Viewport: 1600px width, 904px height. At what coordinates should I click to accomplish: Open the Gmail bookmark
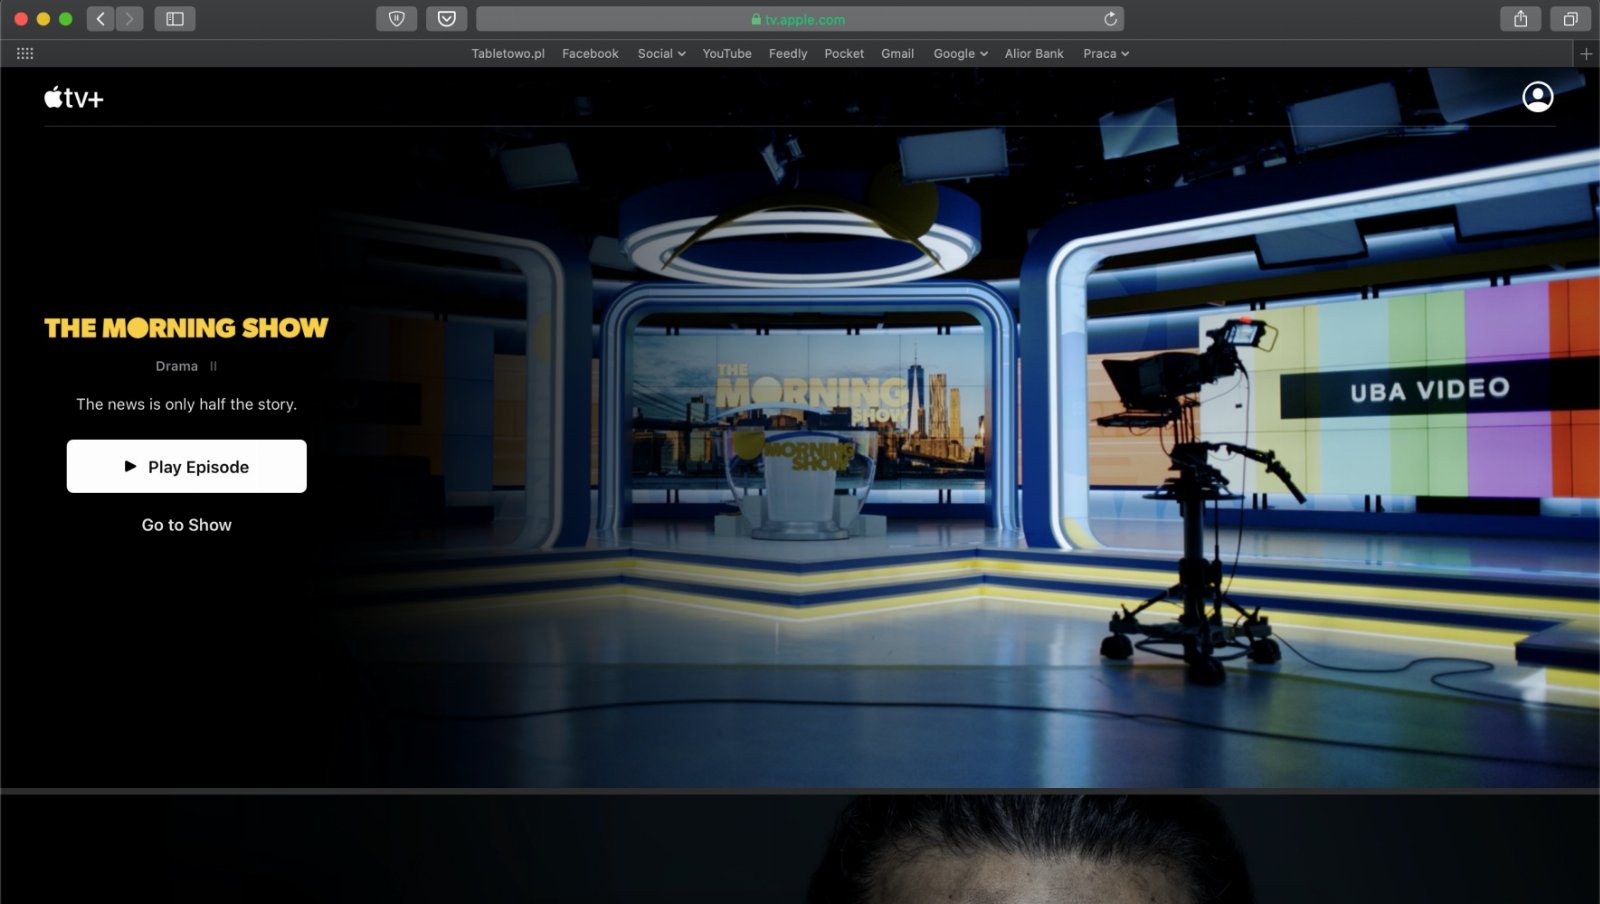pos(897,54)
